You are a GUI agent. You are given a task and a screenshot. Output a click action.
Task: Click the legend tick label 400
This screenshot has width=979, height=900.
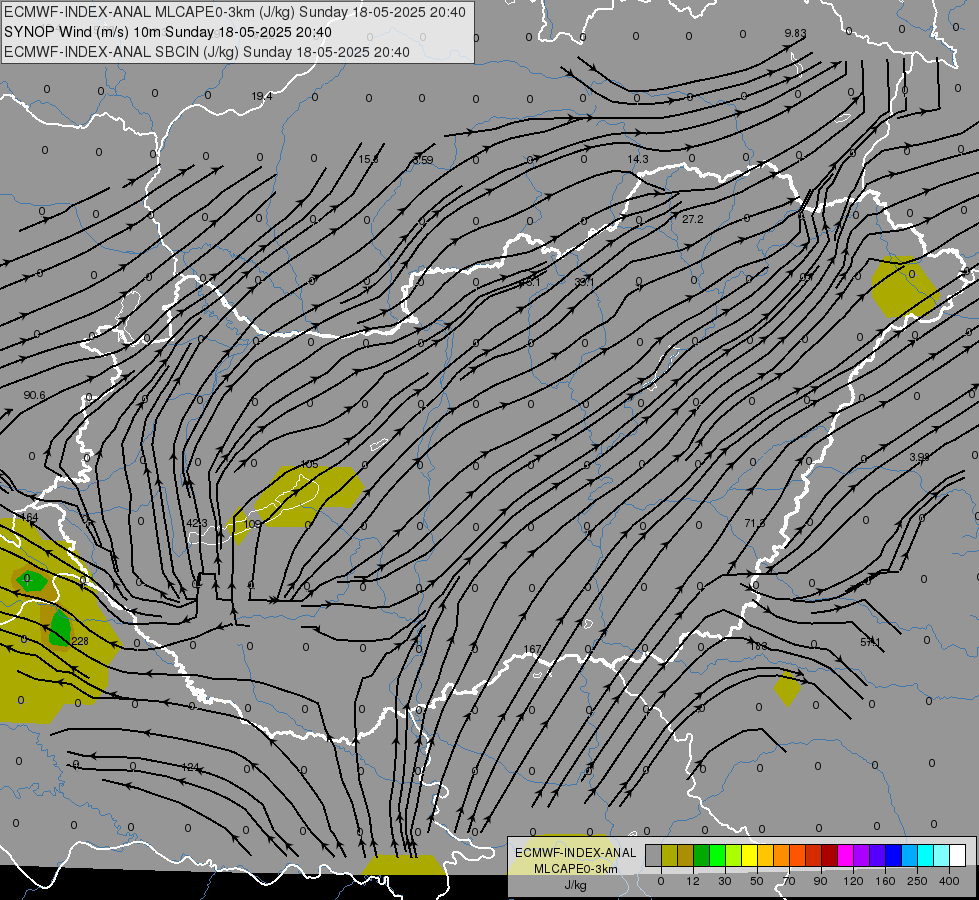point(949,881)
